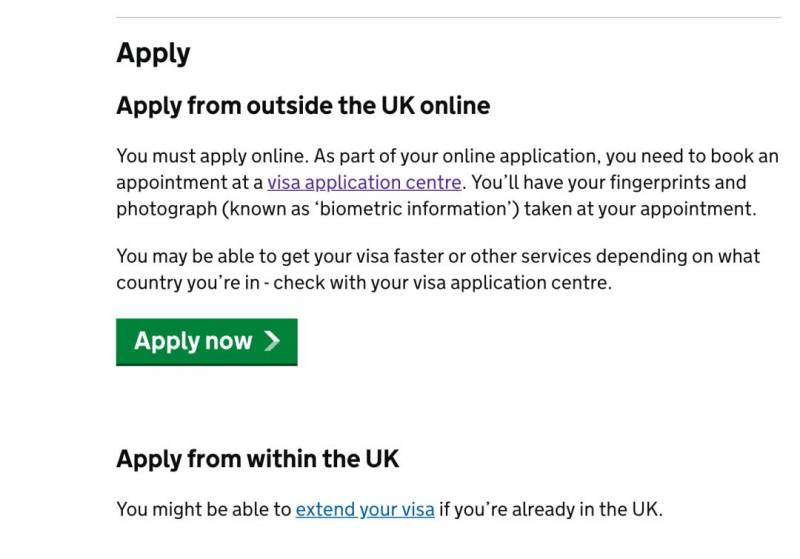Click the horizontal divider line above Apply

pos(448,18)
